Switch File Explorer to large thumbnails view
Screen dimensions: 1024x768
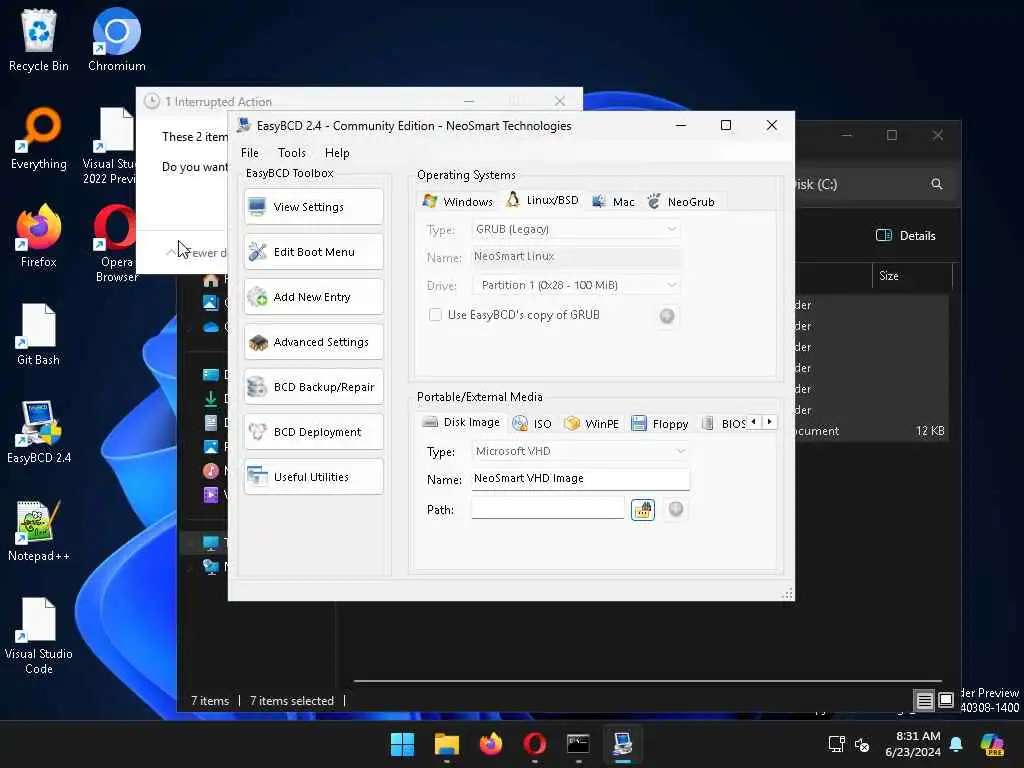point(946,701)
